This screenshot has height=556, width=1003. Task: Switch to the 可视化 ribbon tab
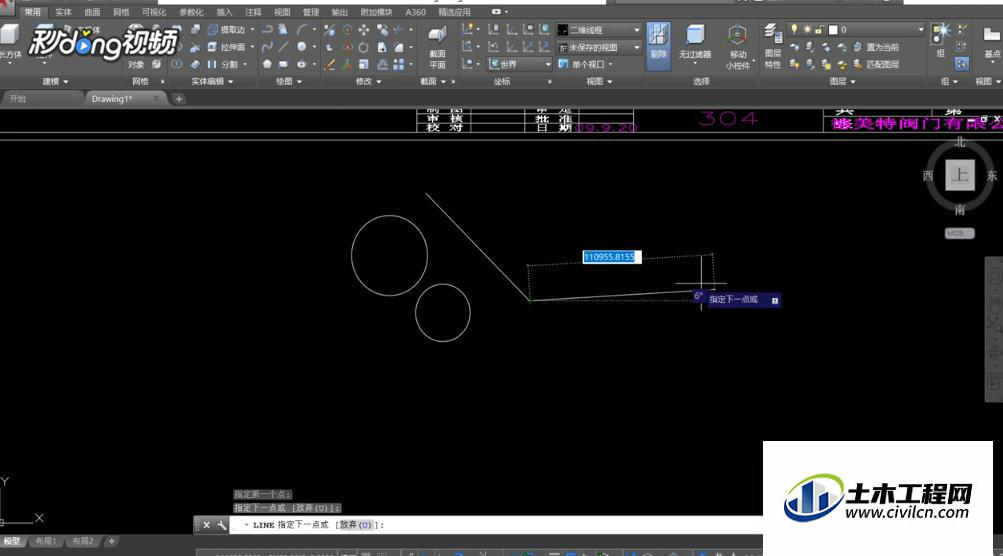pos(154,12)
